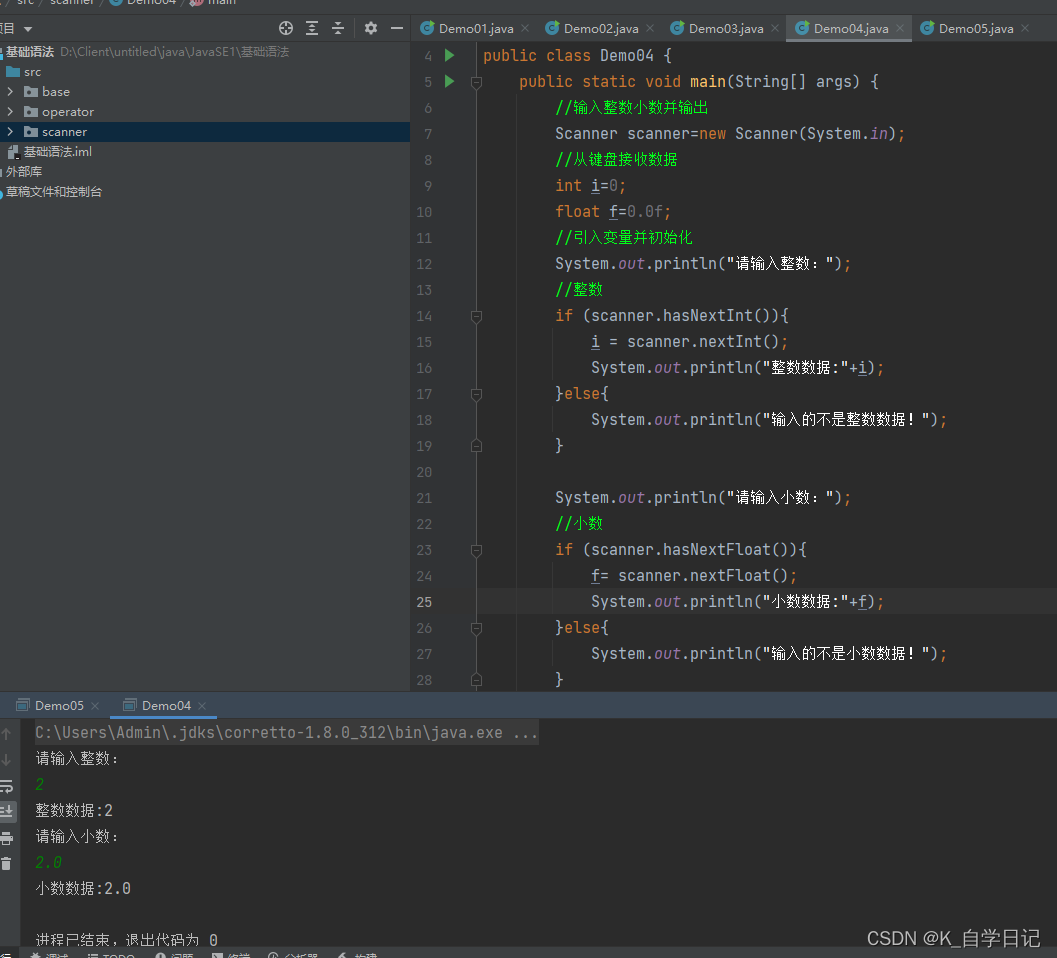Toggle scroll to end in console
Viewport: 1057px width, 958px height.
tap(7, 812)
